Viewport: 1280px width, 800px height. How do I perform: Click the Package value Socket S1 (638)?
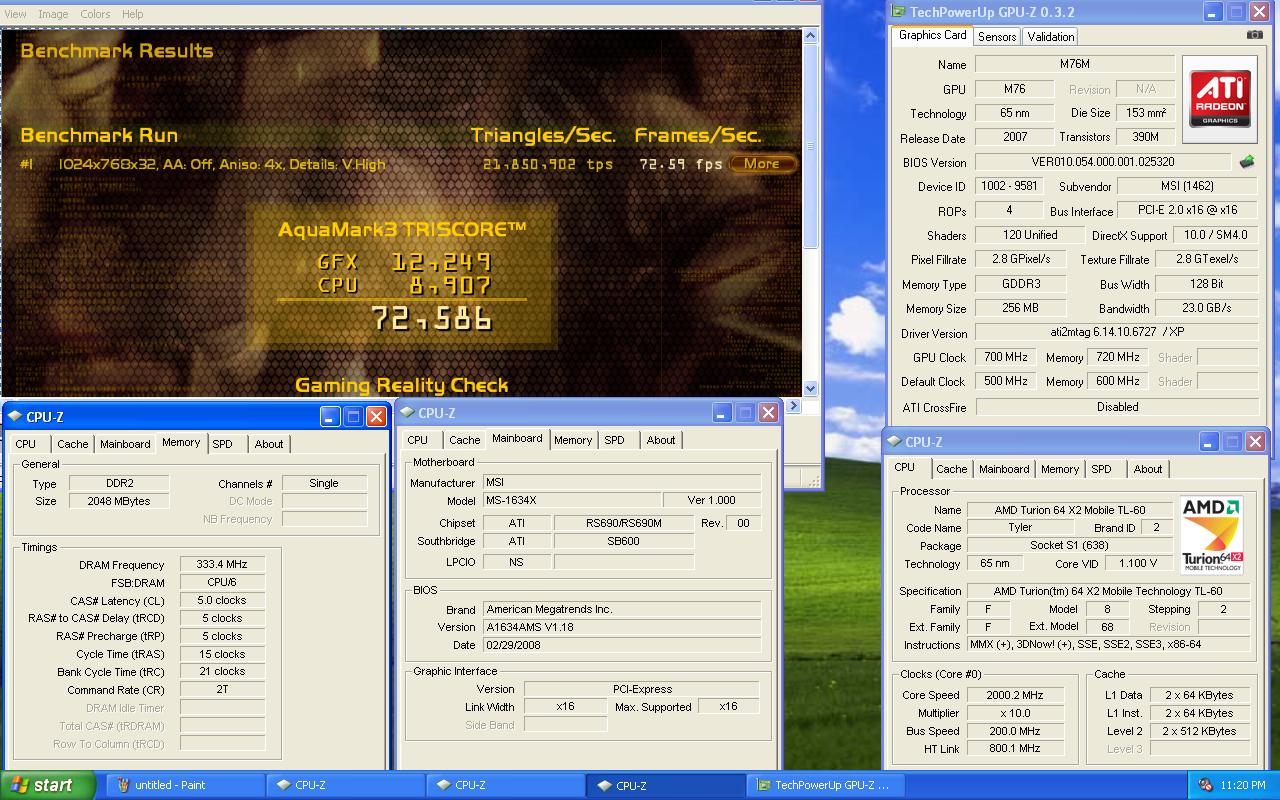(1070, 546)
